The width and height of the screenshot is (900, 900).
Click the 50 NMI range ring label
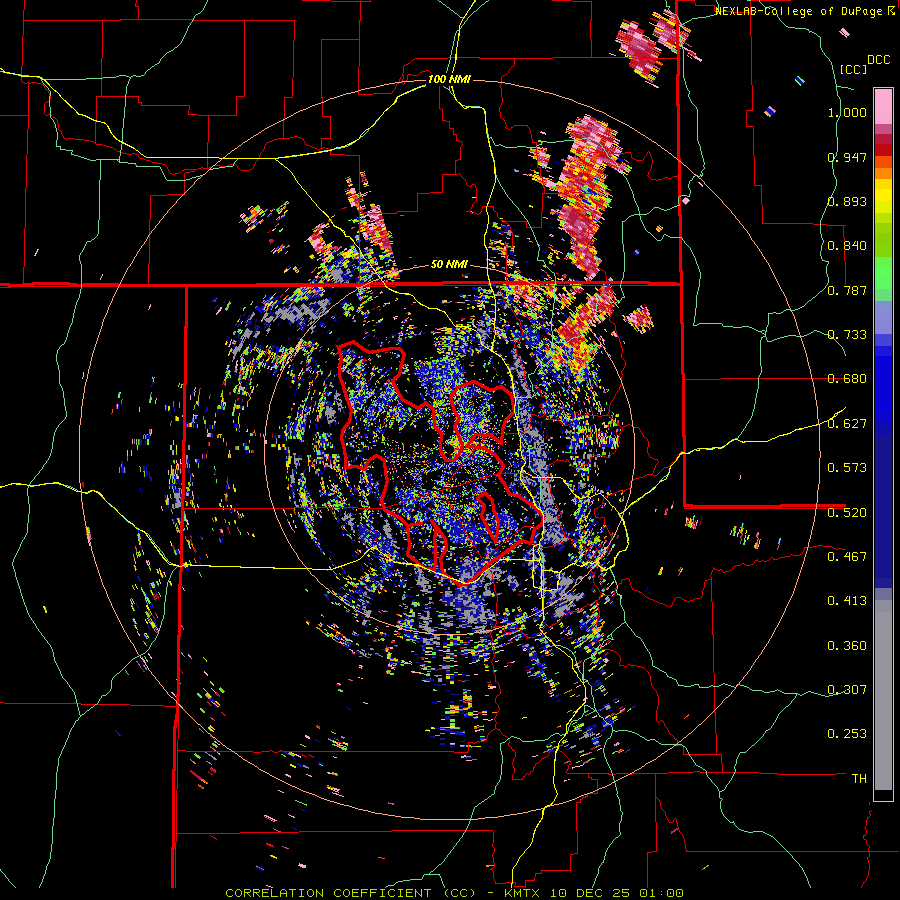449,265
